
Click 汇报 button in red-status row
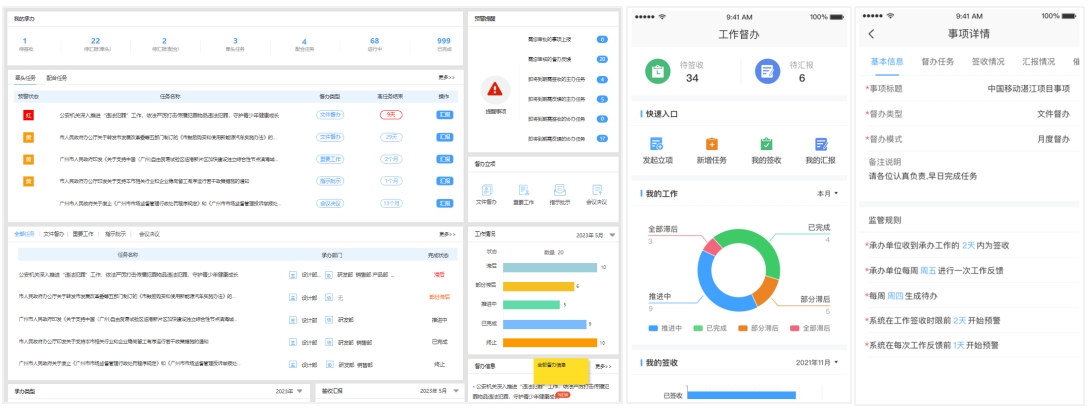(444, 115)
